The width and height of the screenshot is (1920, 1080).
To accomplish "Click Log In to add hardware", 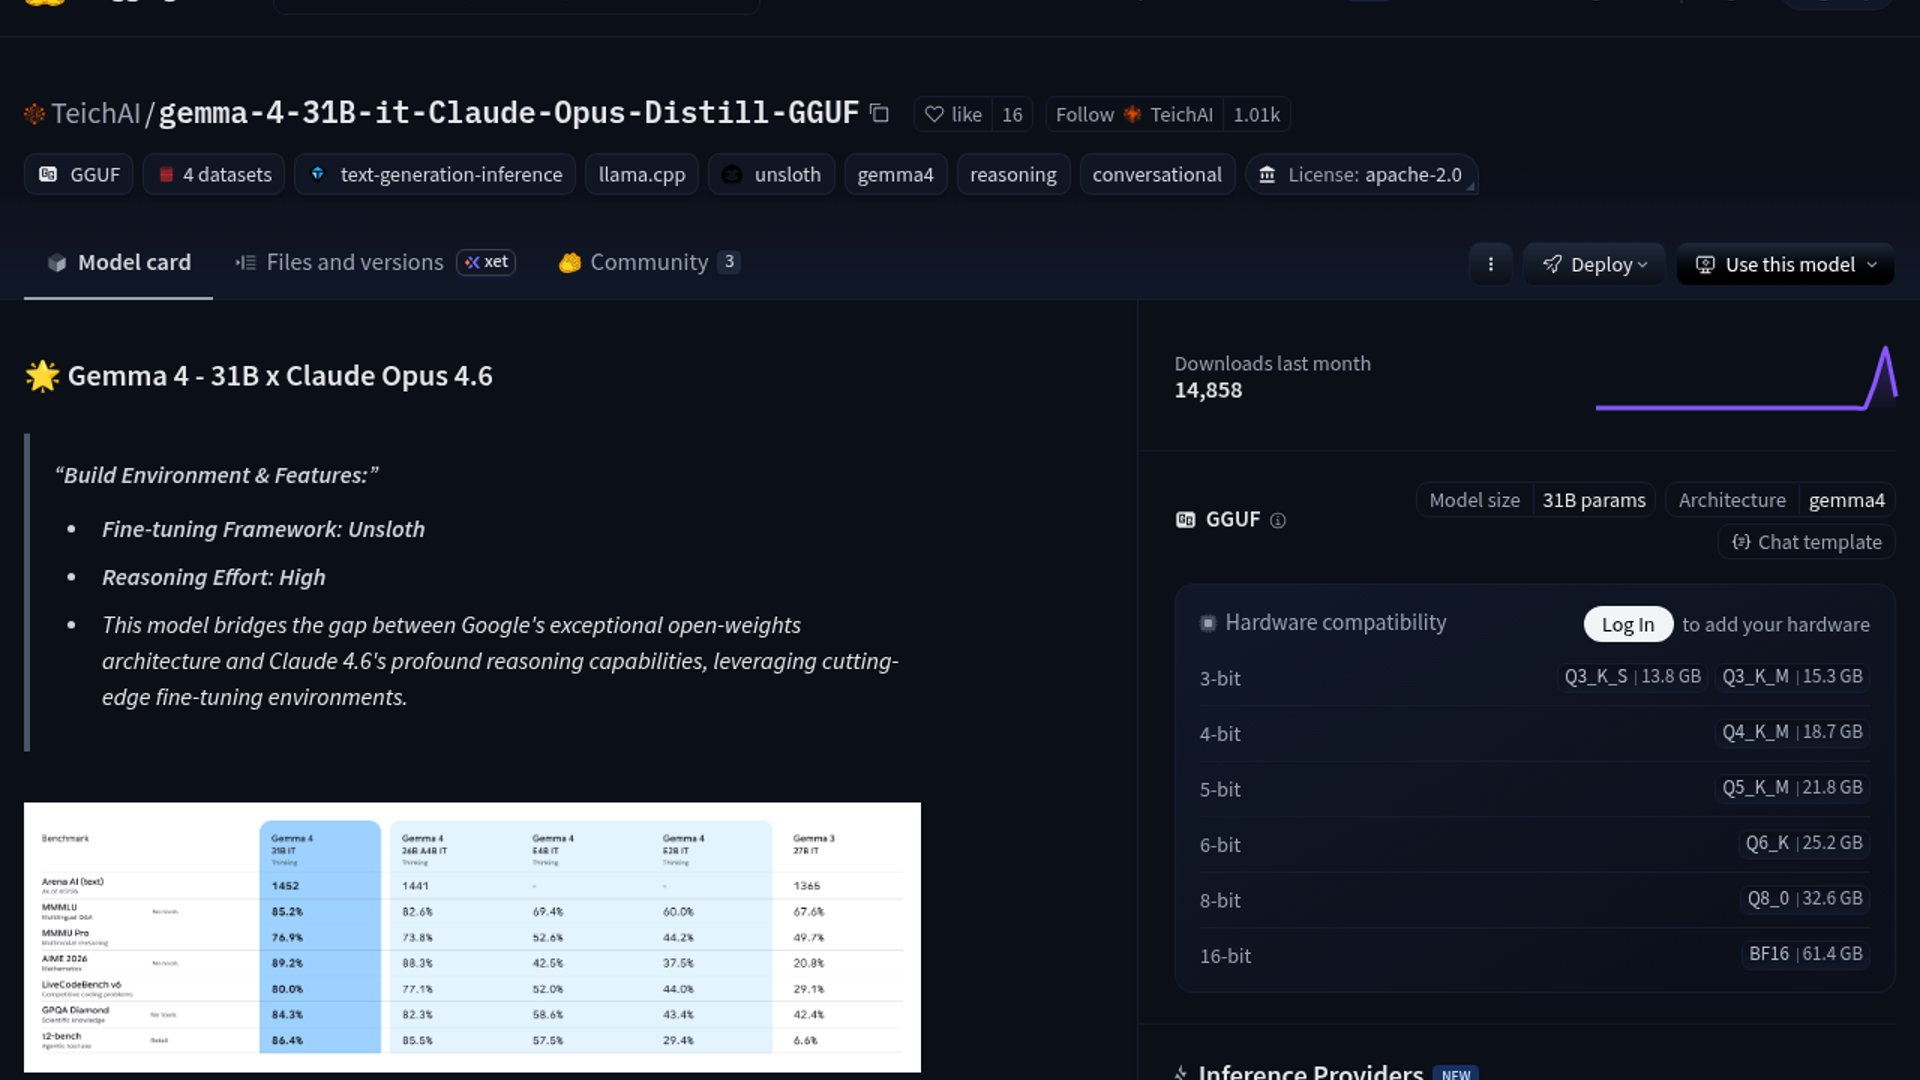I will coord(1627,624).
